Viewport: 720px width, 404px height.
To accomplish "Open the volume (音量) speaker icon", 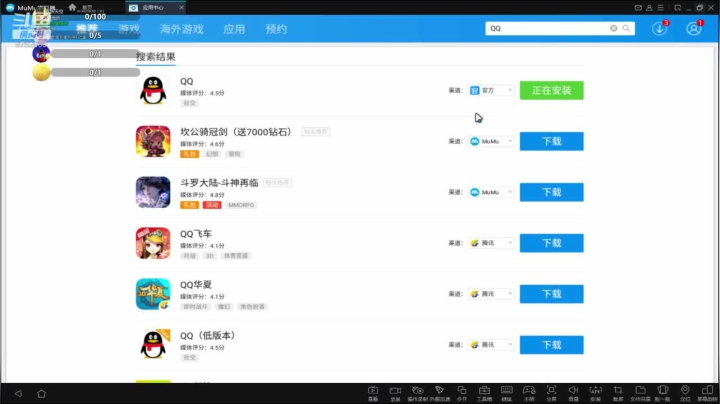I will tap(574, 393).
